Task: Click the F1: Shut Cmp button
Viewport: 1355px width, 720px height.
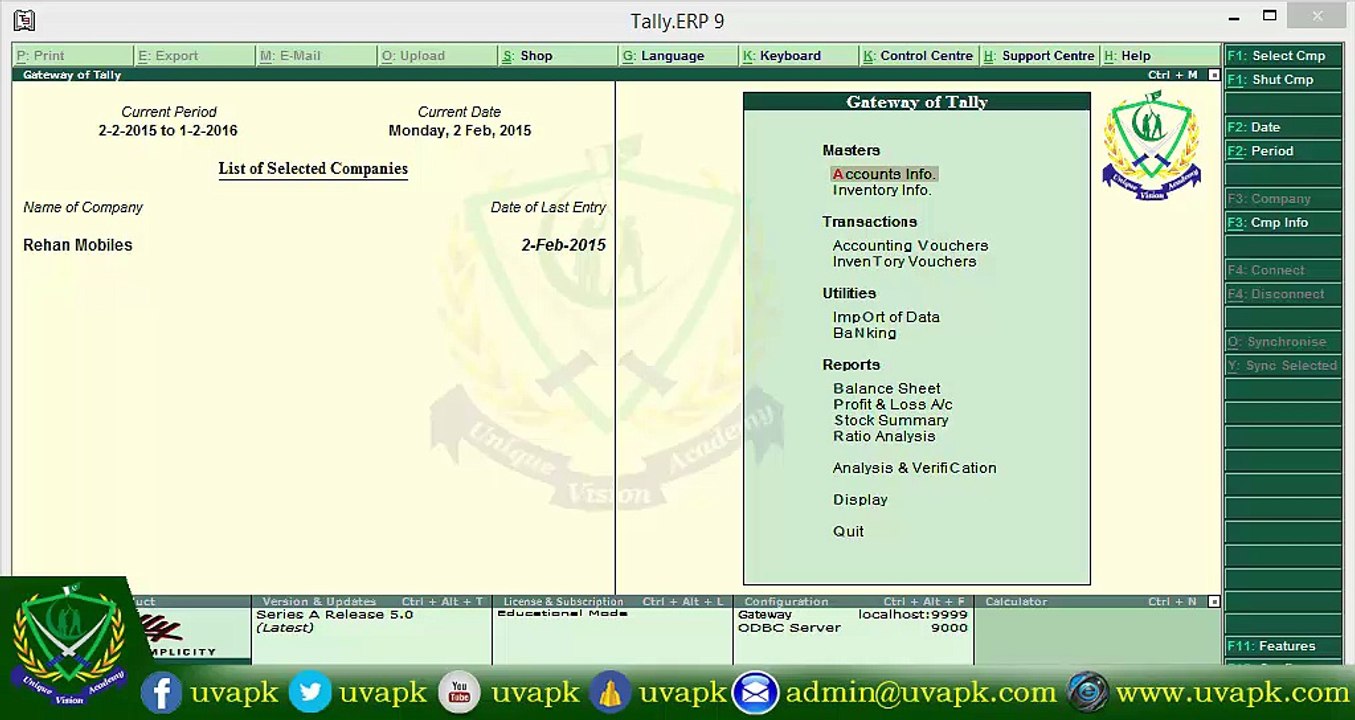Action: tap(1283, 80)
